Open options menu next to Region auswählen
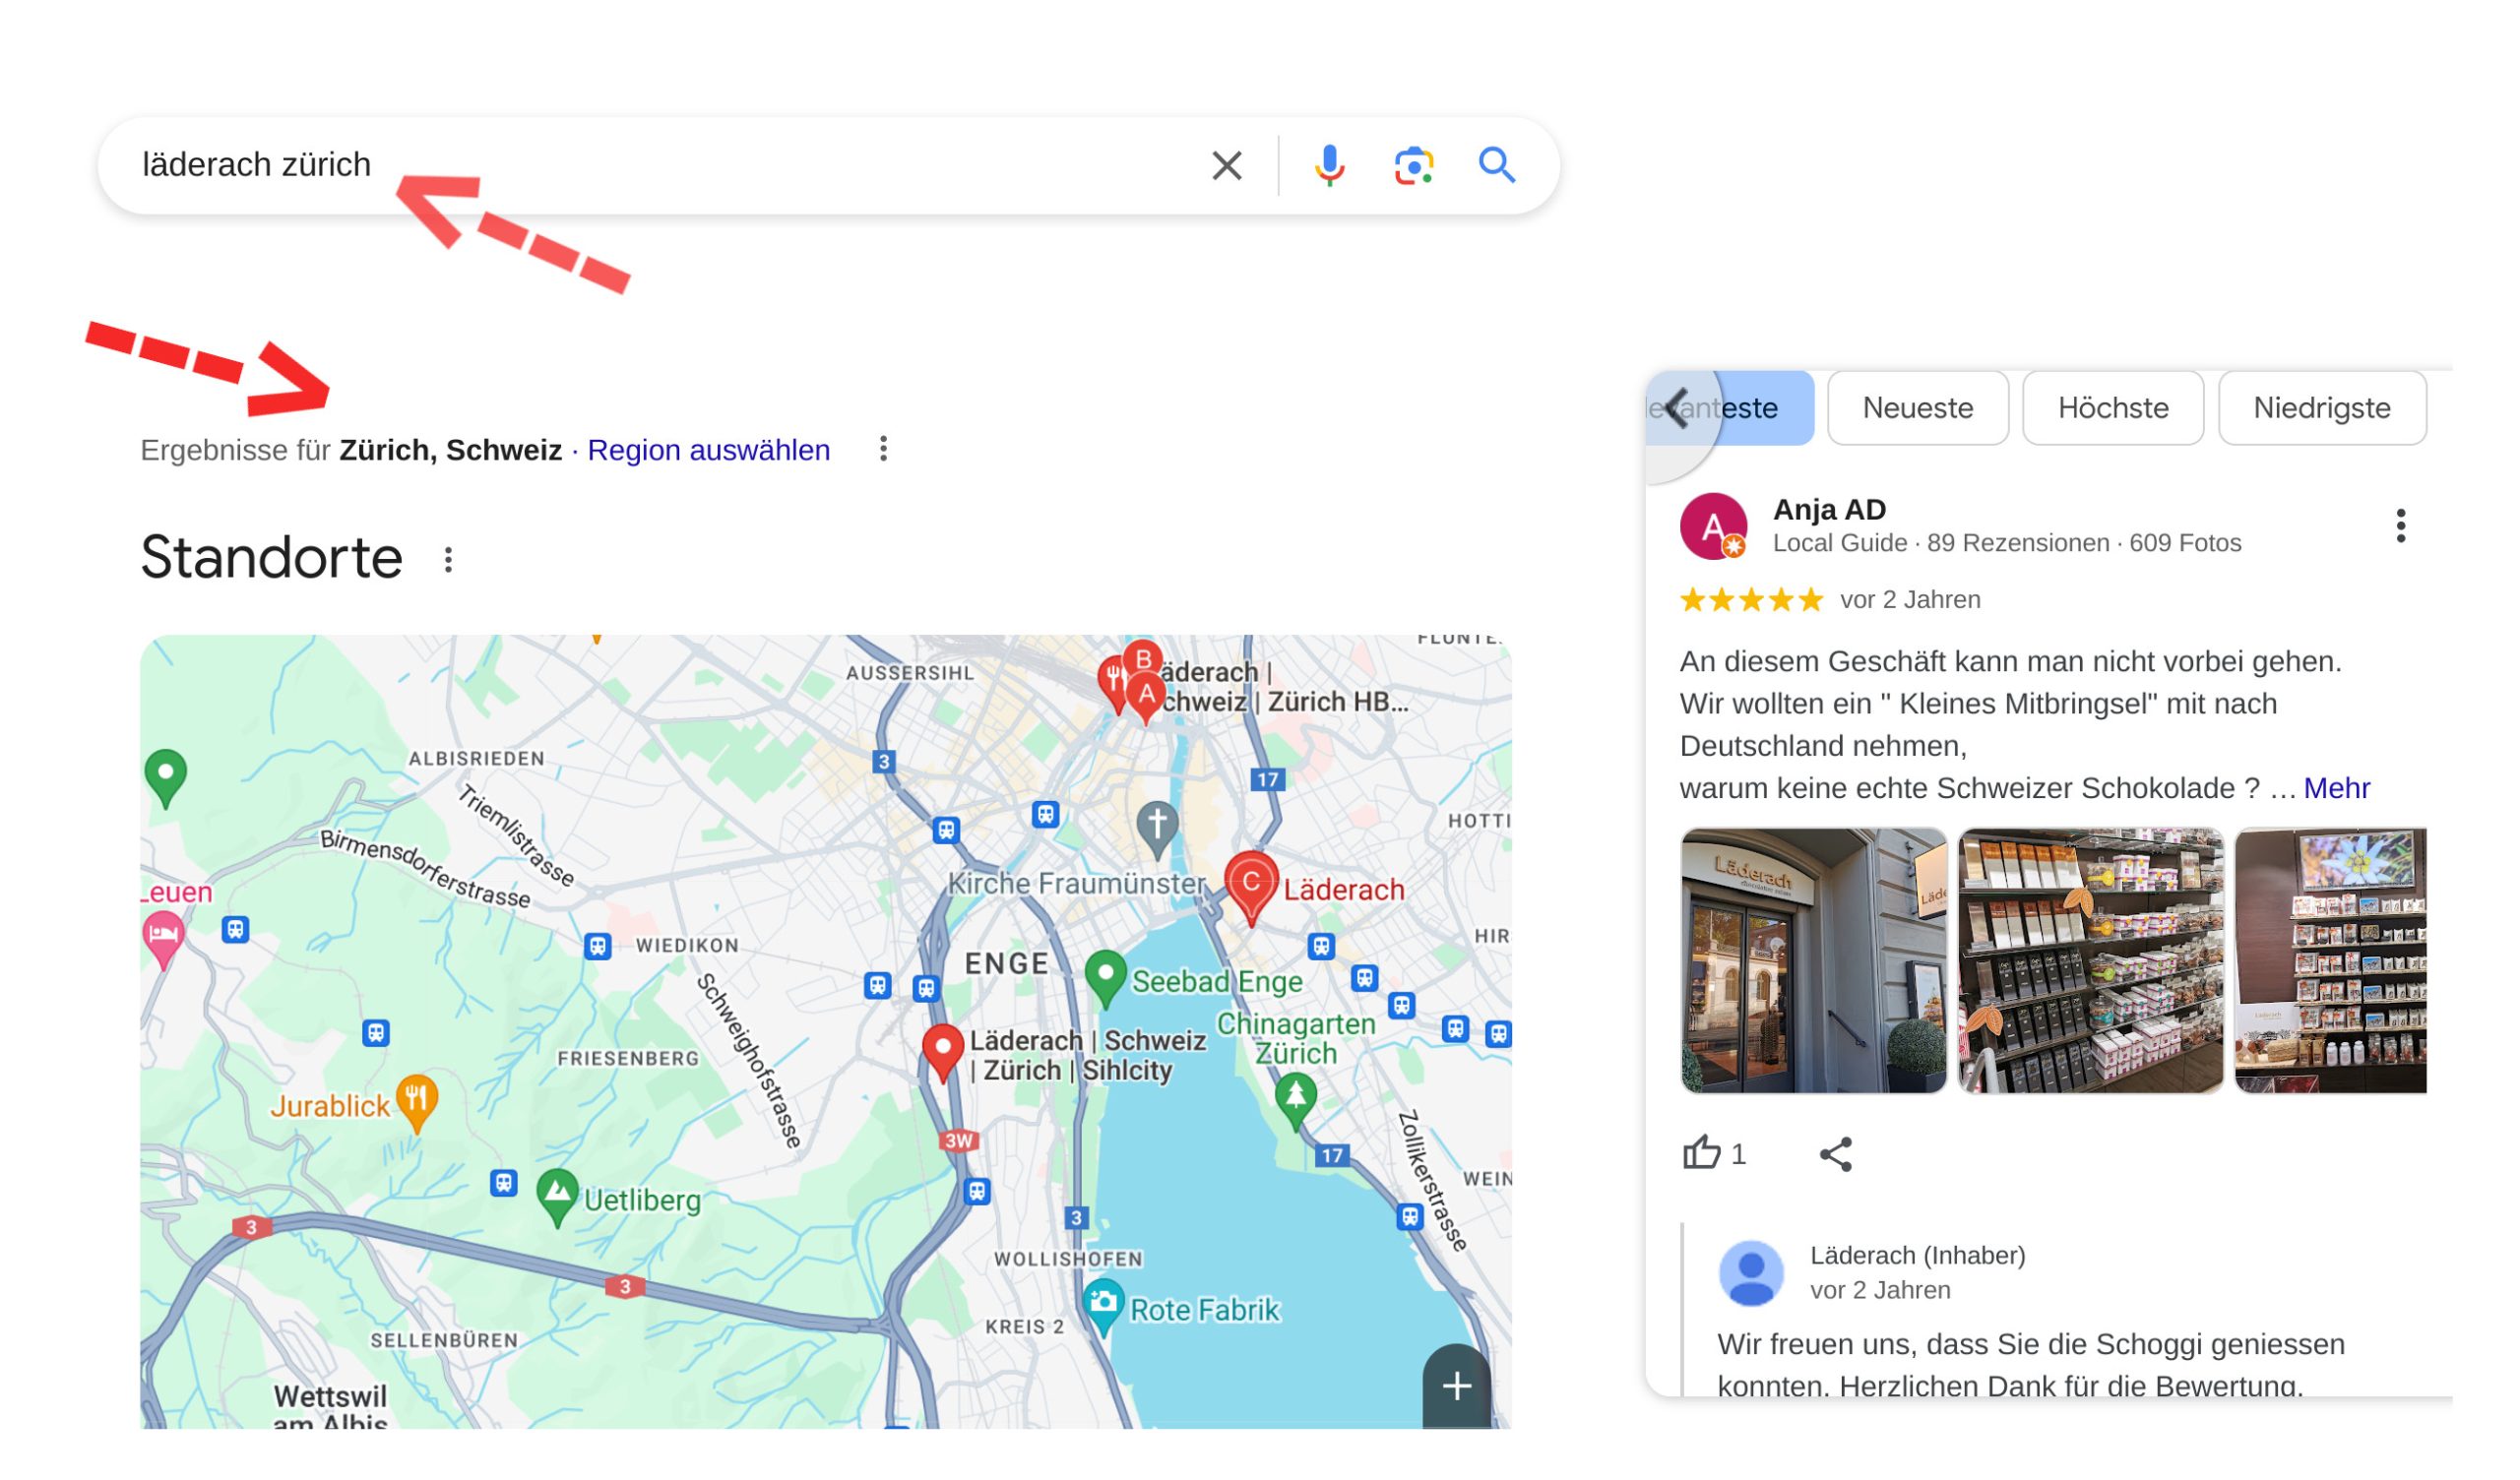Viewport: 2520px width, 1480px height. (x=883, y=449)
